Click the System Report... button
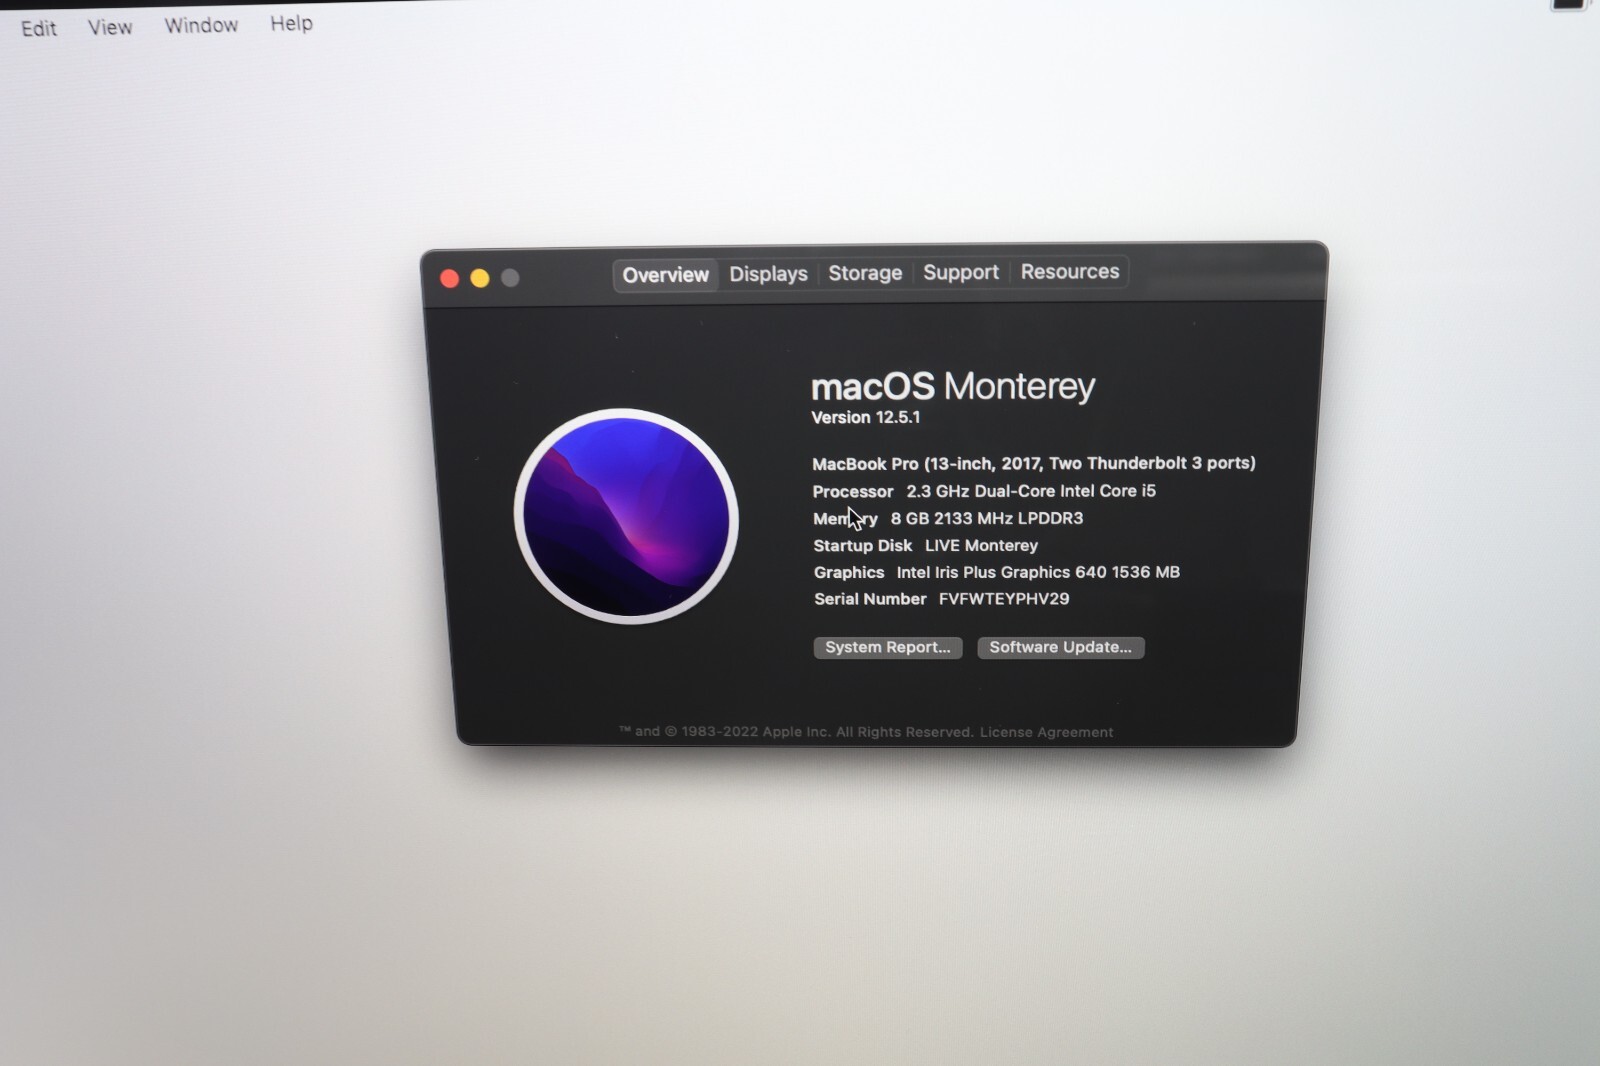Screen dimensions: 1600x1066 pyautogui.click(x=888, y=647)
